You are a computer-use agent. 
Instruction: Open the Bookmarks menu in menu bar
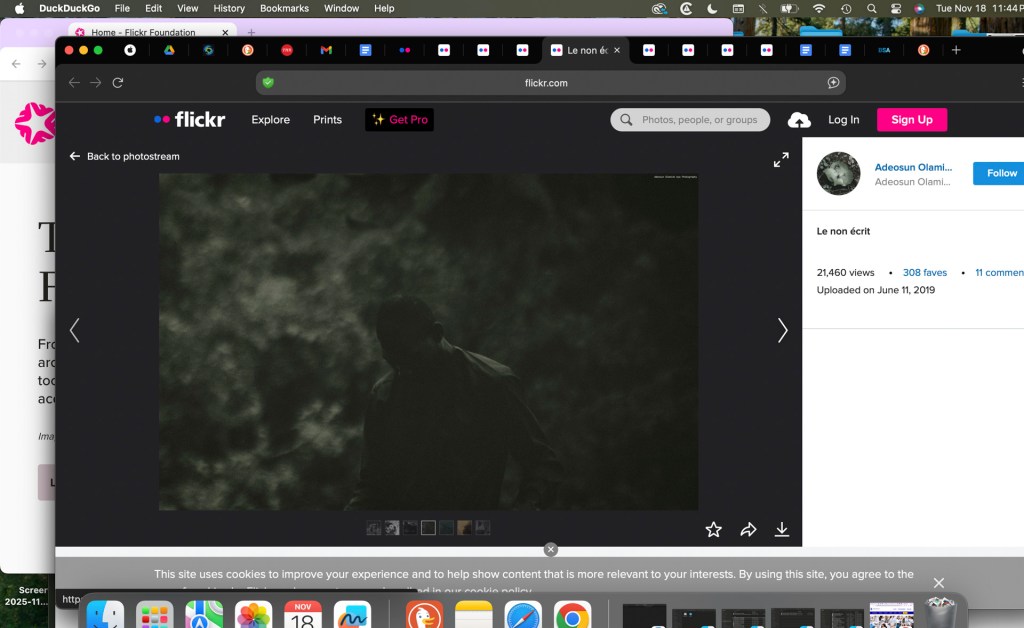[x=284, y=8]
